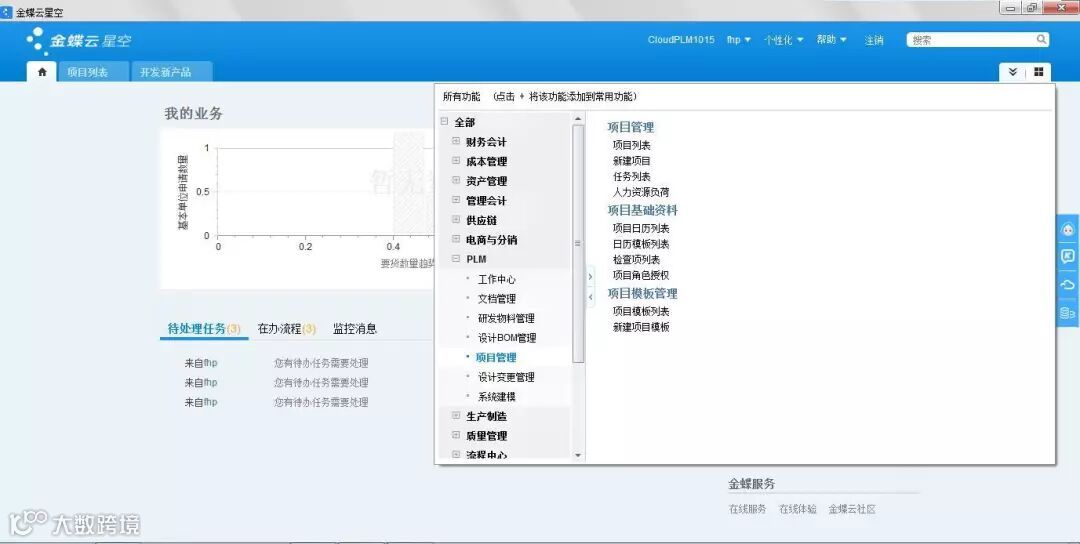Image resolution: width=1080 pixels, height=544 pixels.
Task: Expand the 质量管理 tree node
Action: coord(455,435)
